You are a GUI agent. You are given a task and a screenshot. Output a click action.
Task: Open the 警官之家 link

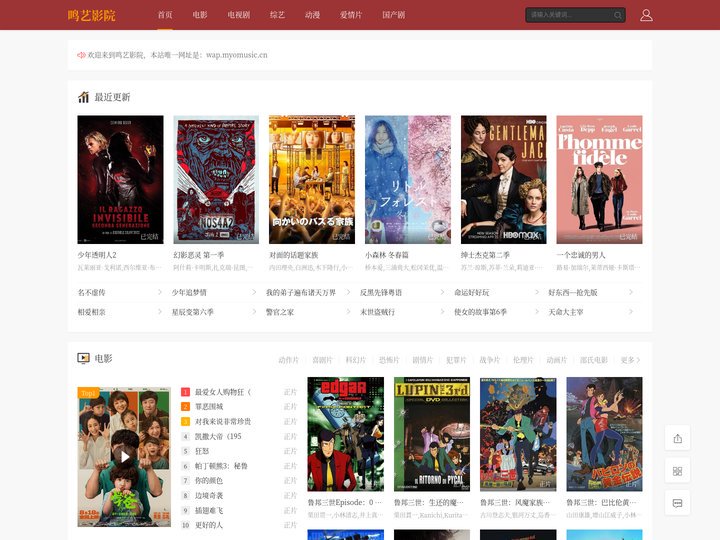coord(280,312)
